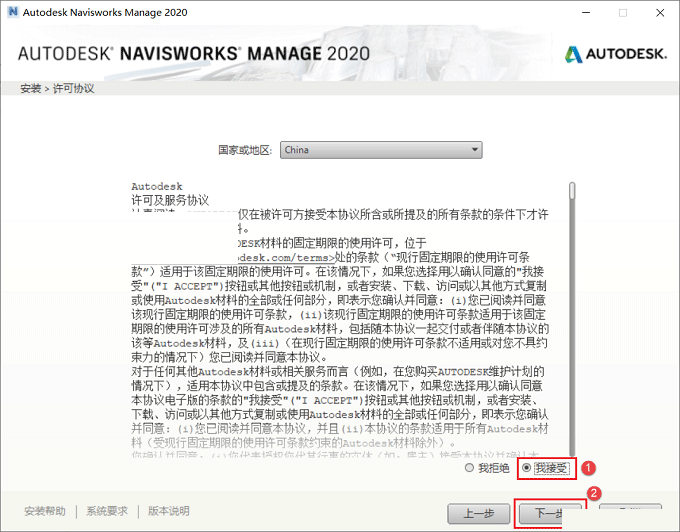This screenshot has width=680, height=532.
Task: Open the 安装帮助 link
Action: coord(45,511)
